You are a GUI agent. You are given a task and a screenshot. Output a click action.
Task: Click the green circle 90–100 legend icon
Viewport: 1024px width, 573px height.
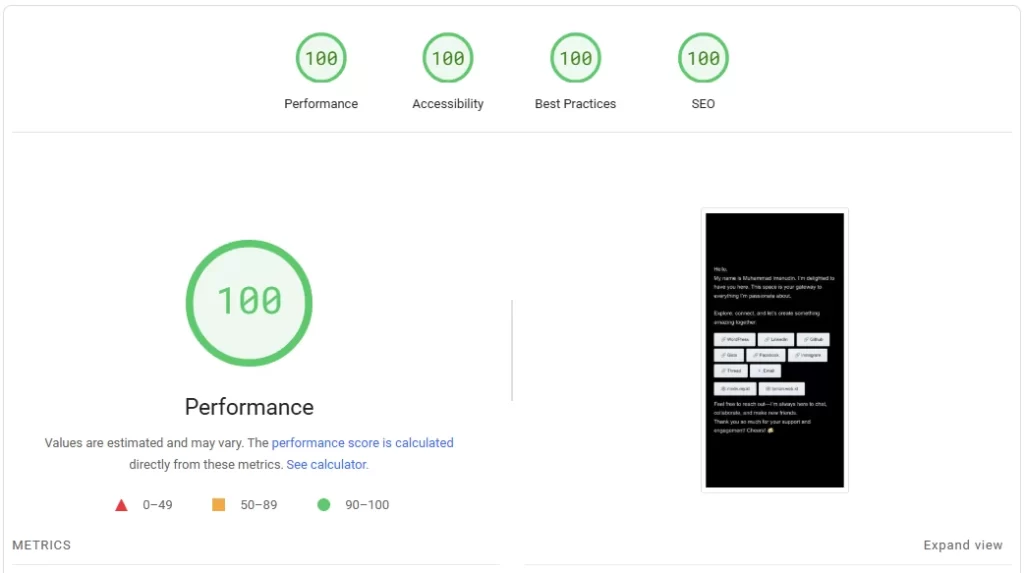pos(323,505)
